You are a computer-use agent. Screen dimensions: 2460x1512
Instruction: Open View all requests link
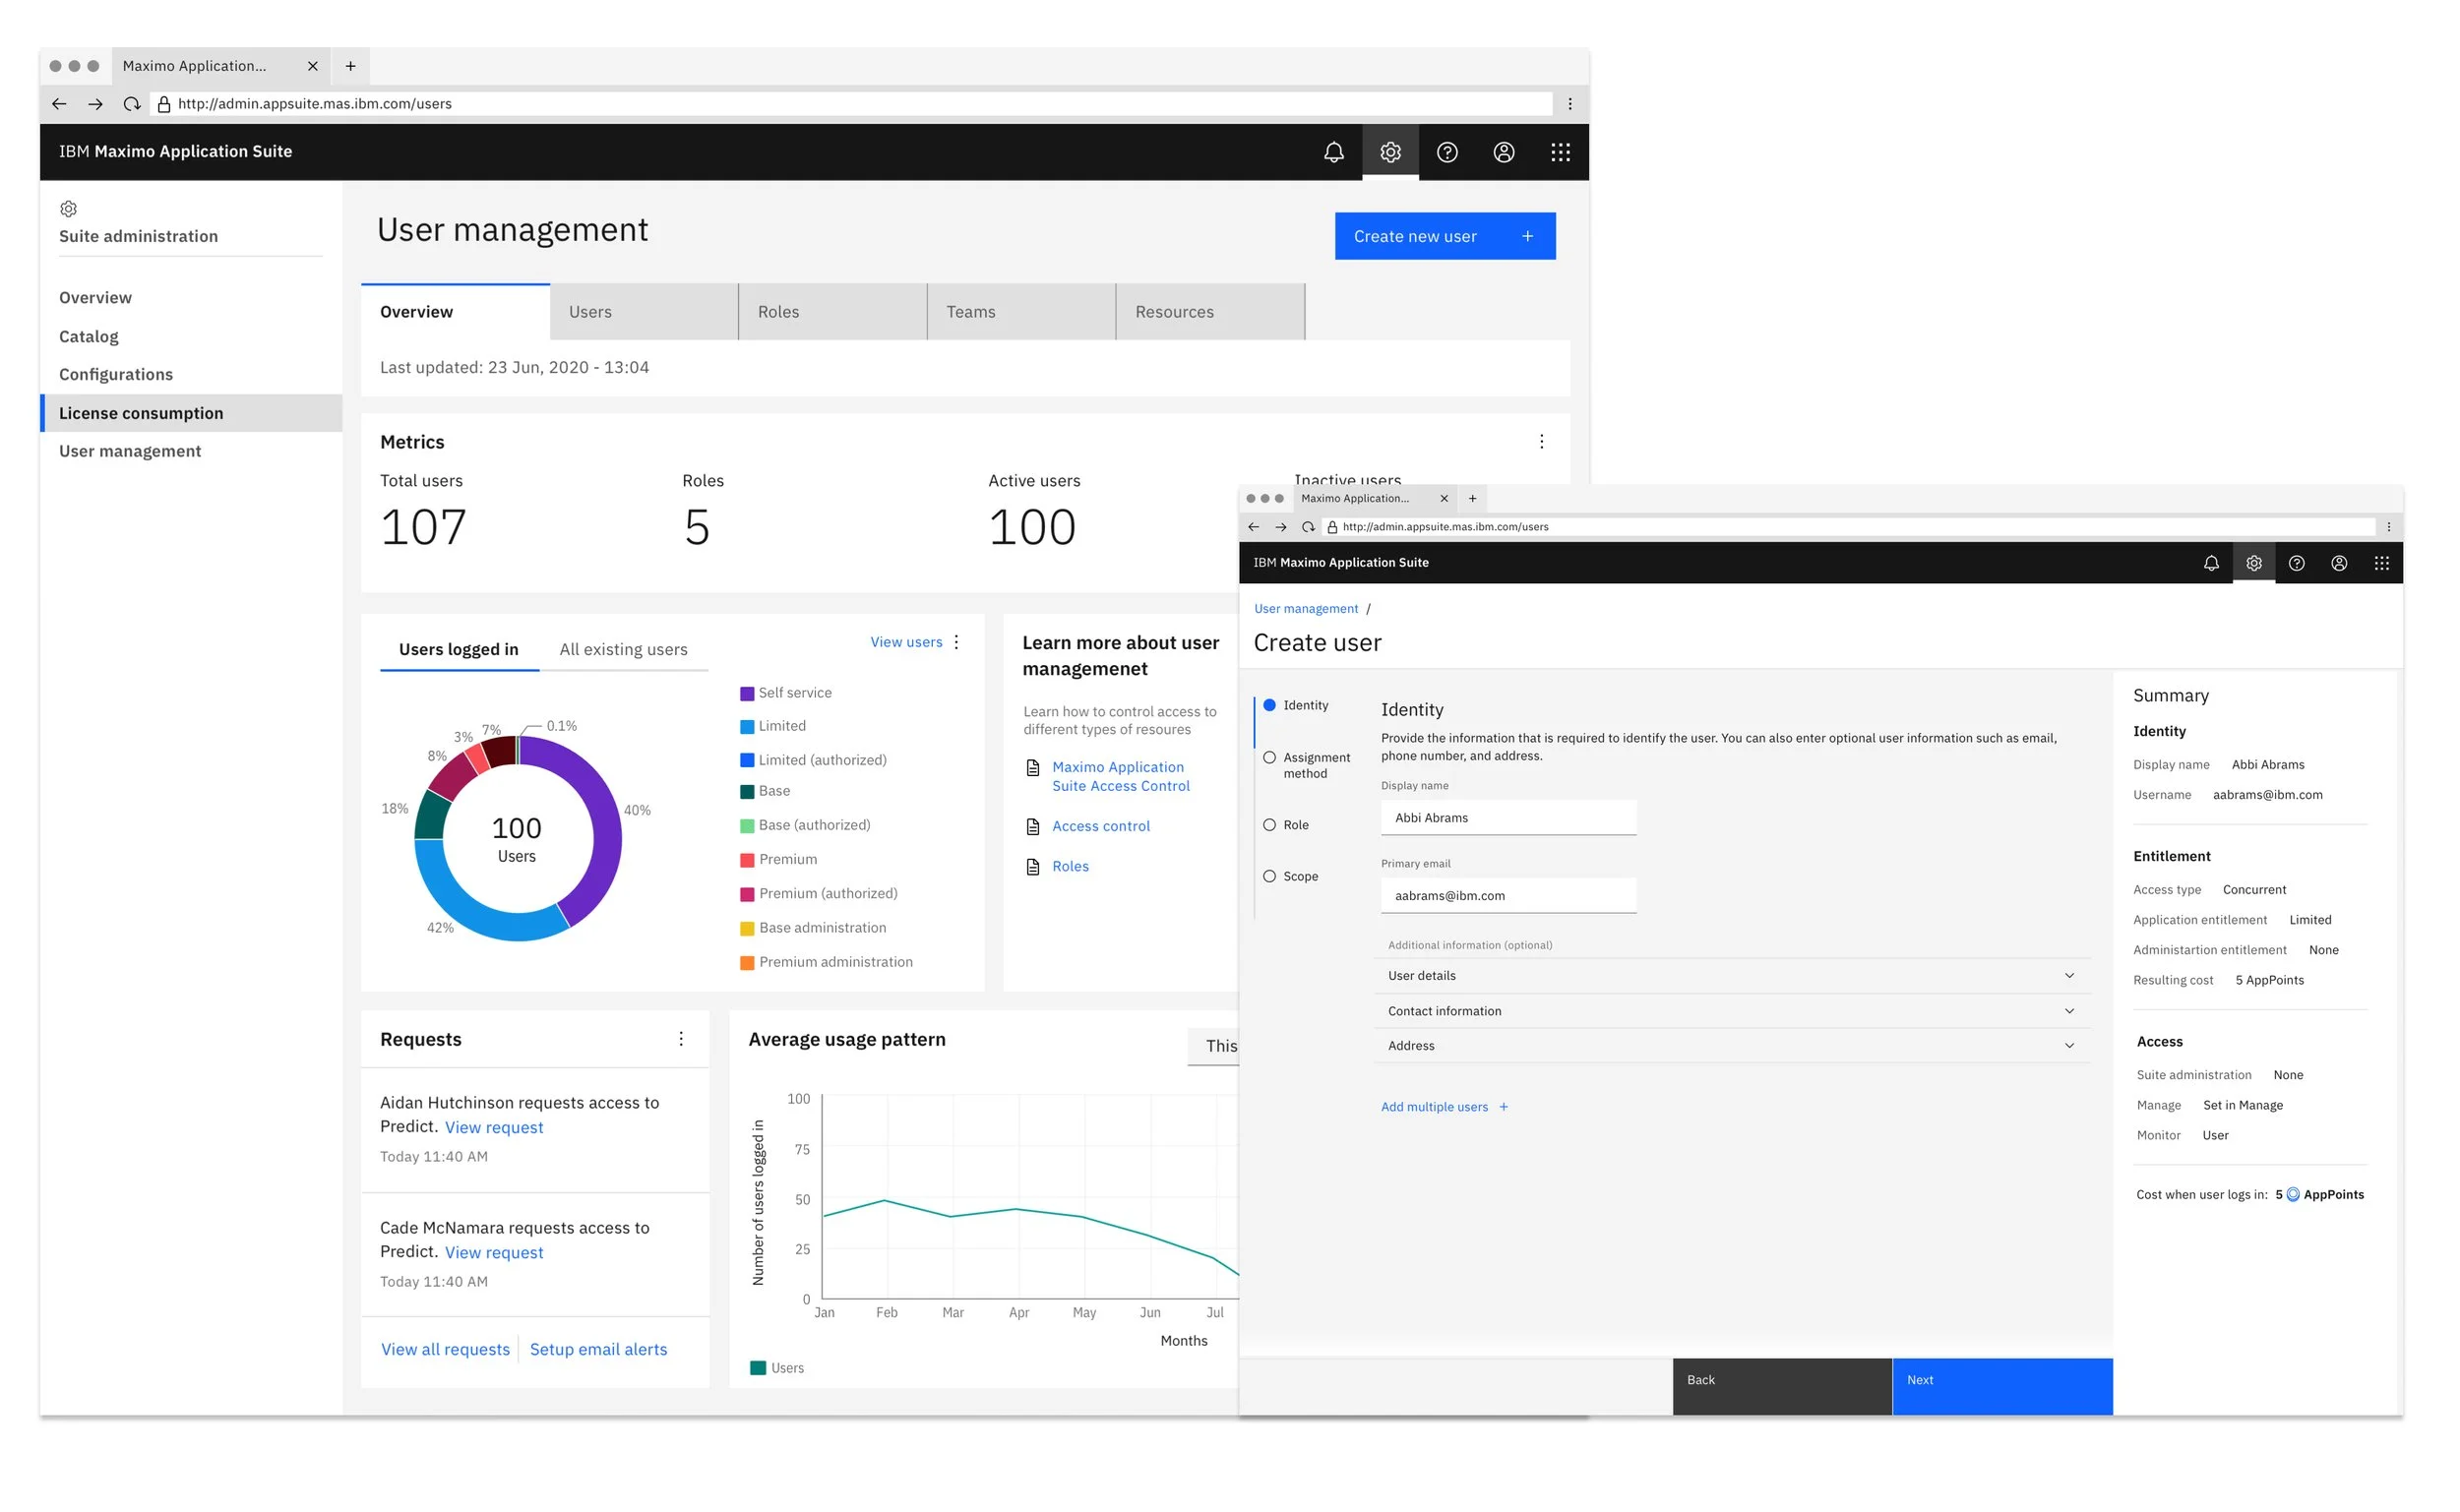(445, 1349)
